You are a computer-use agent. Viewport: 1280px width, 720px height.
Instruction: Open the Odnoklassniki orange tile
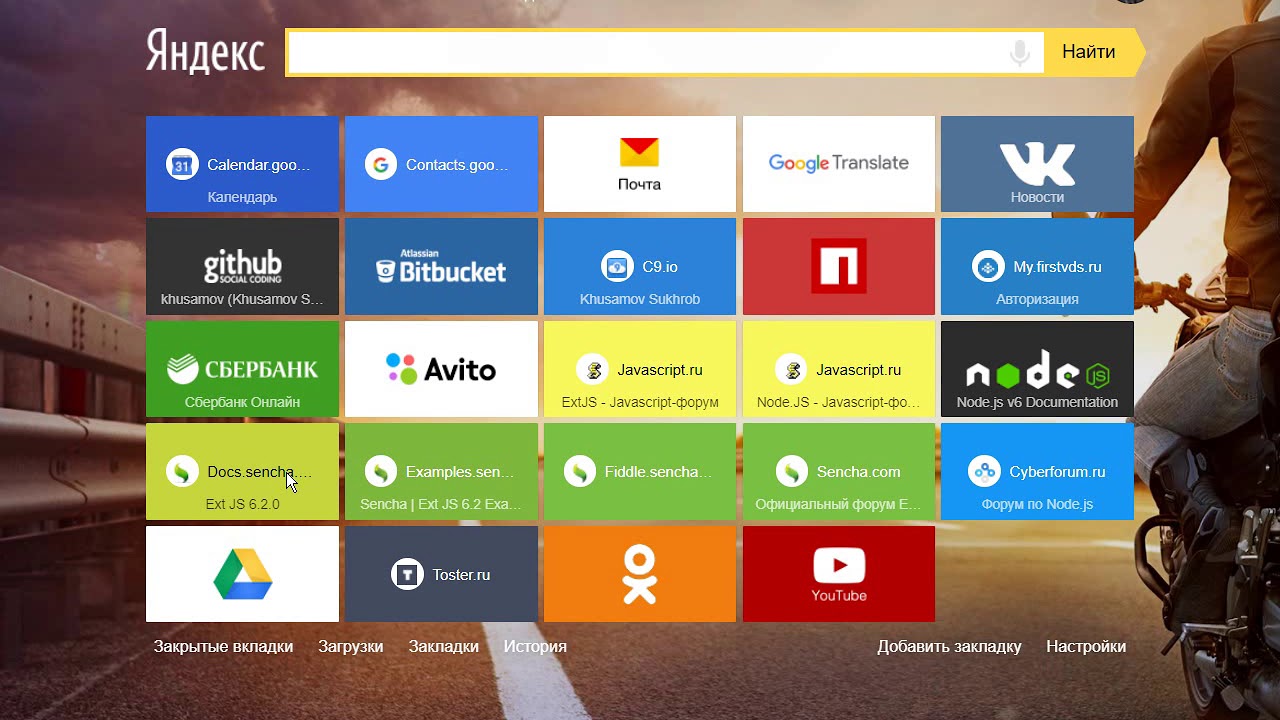(640, 574)
